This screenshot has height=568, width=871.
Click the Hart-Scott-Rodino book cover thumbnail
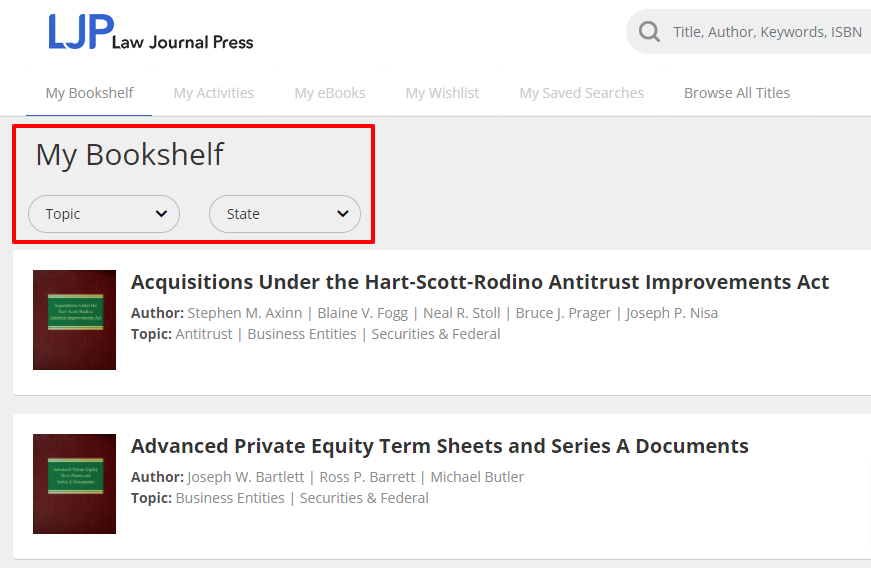[x=74, y=320]
